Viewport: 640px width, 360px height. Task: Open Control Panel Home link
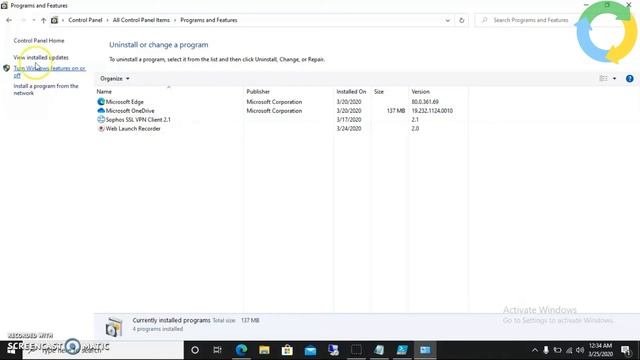39,40
